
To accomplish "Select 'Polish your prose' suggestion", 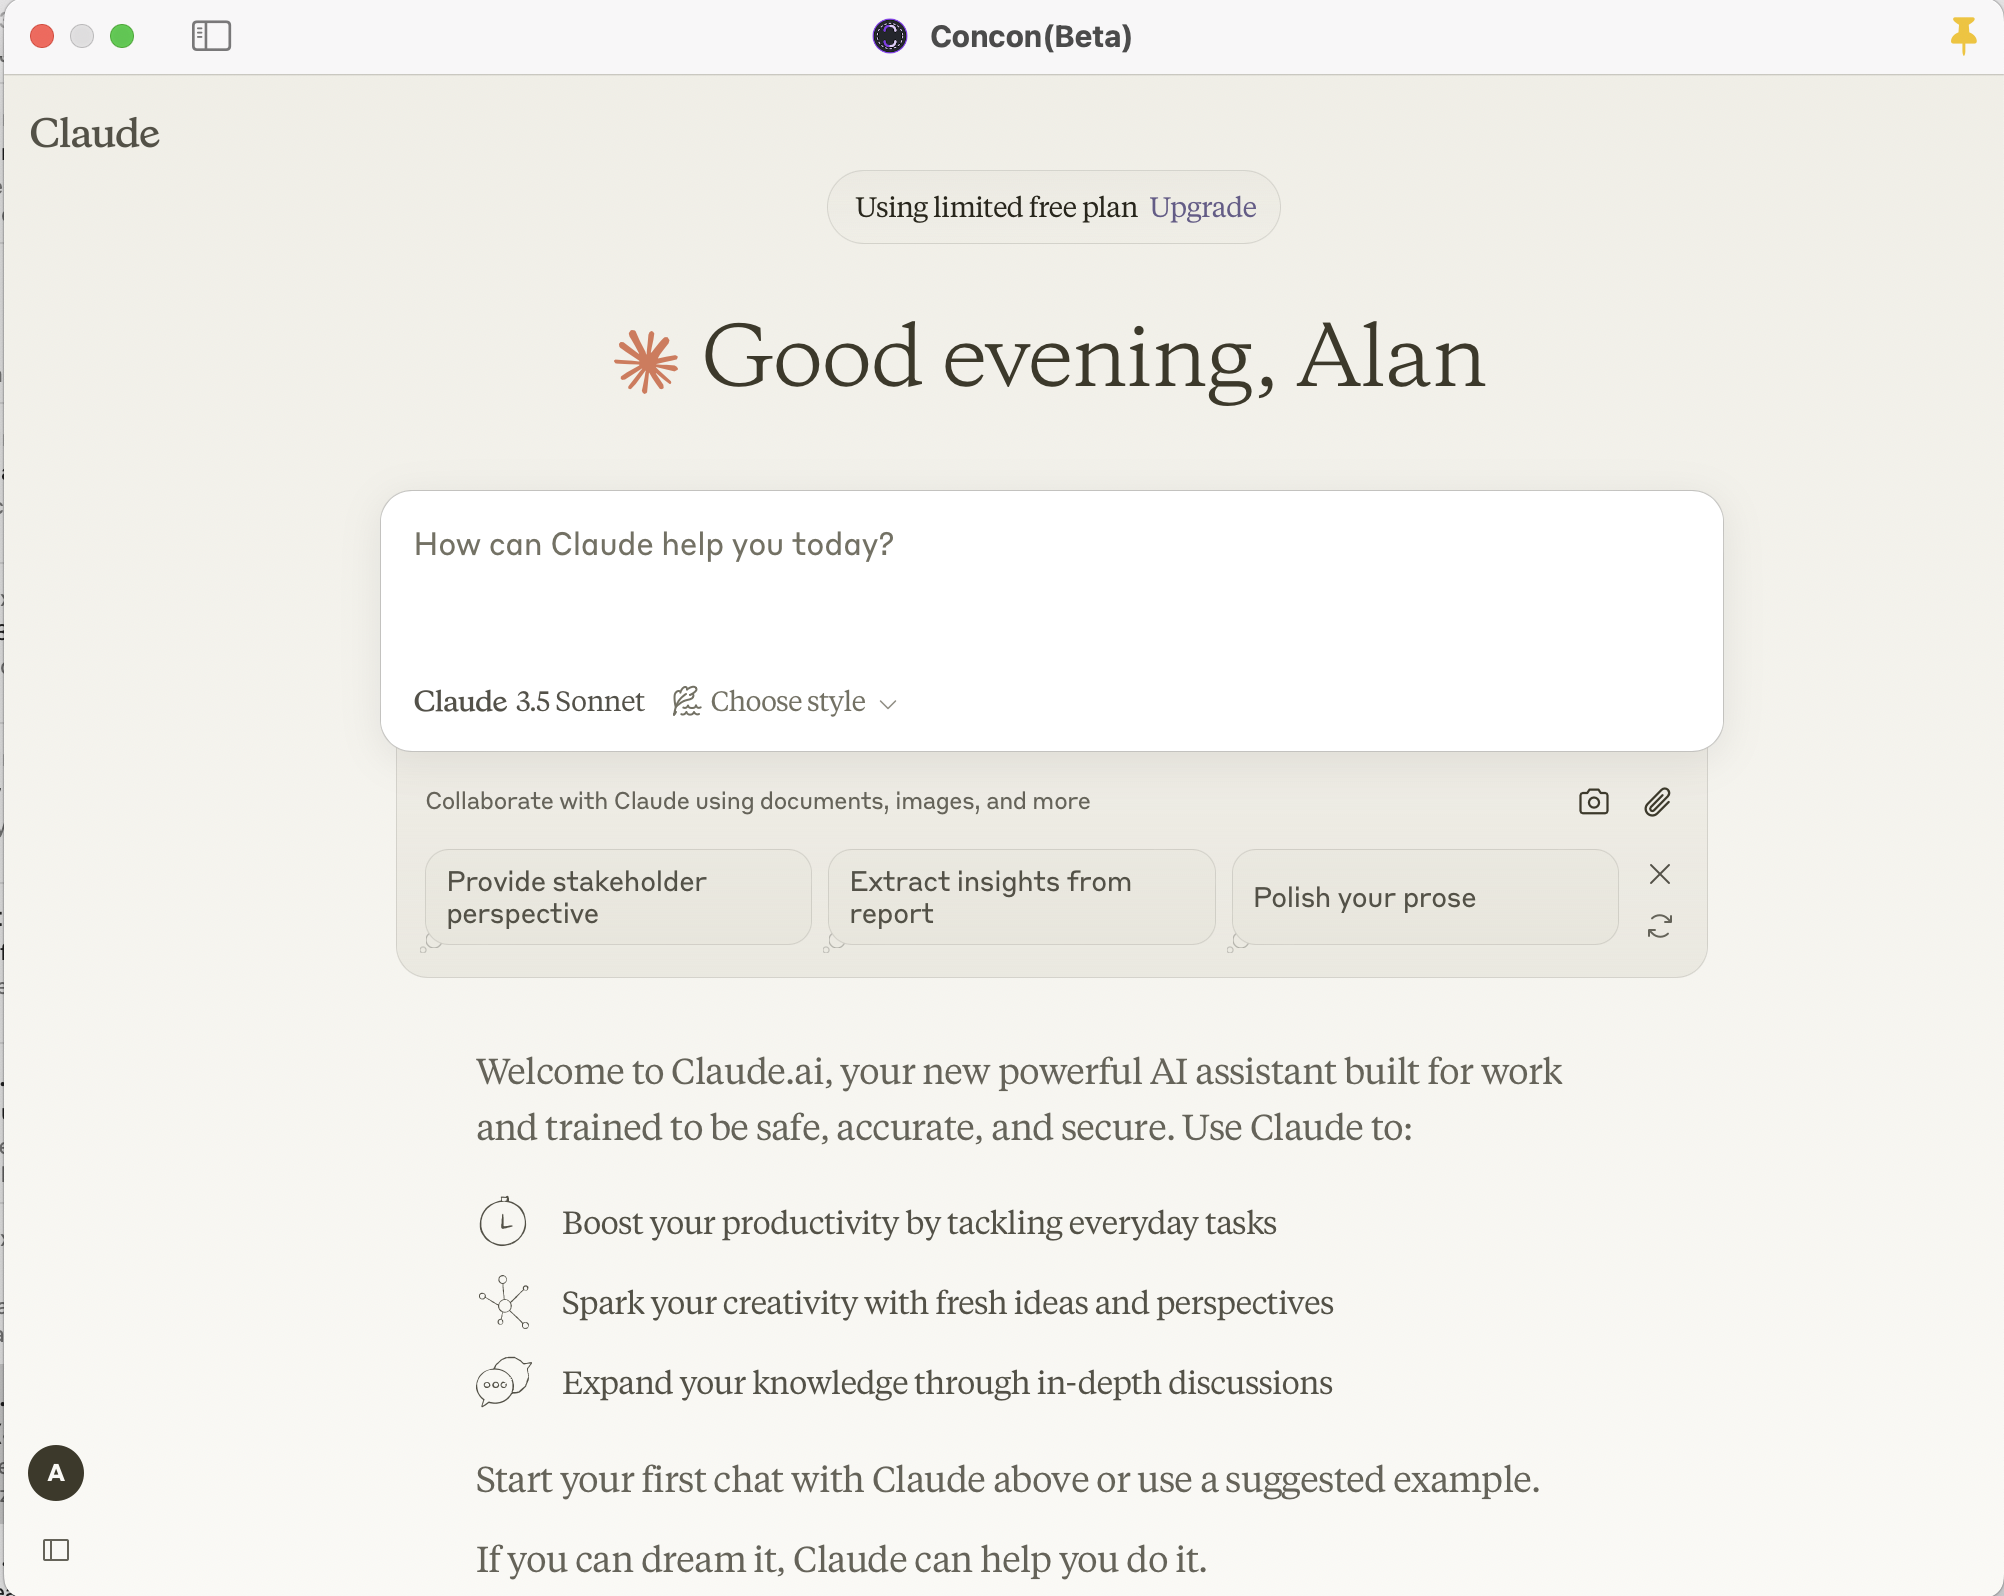I will coord(1423,897).
